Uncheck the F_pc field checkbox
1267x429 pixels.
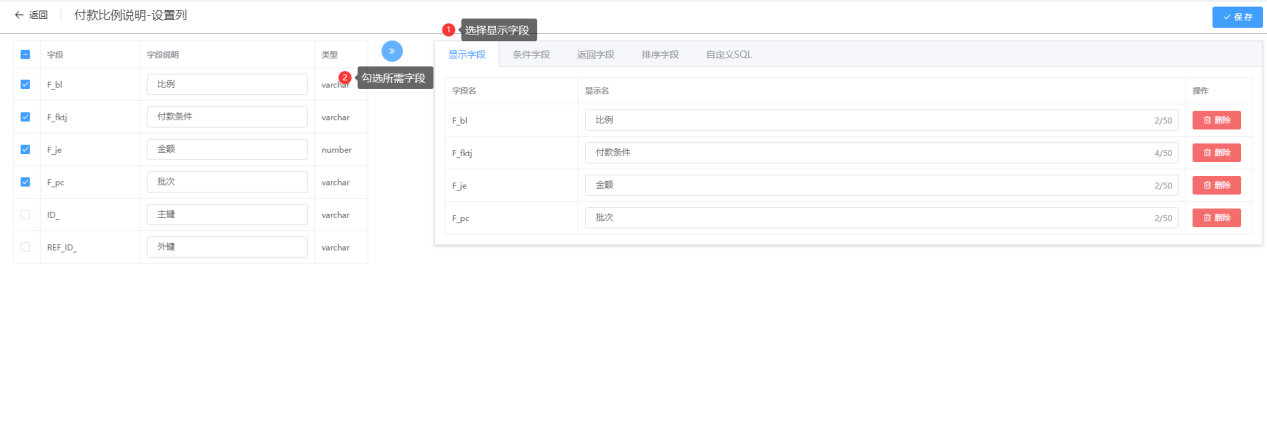pos(25,182)
